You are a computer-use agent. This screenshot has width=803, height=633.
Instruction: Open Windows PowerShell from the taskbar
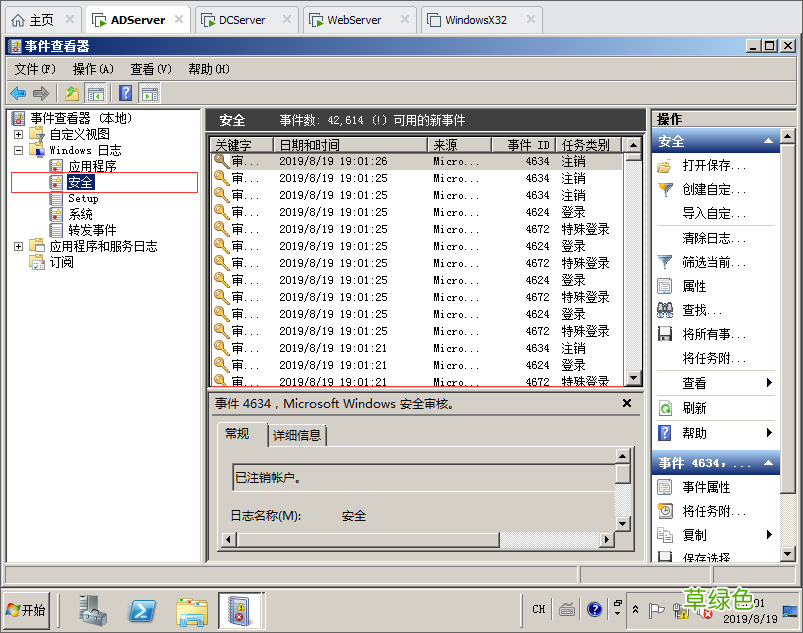click(142, 610)
